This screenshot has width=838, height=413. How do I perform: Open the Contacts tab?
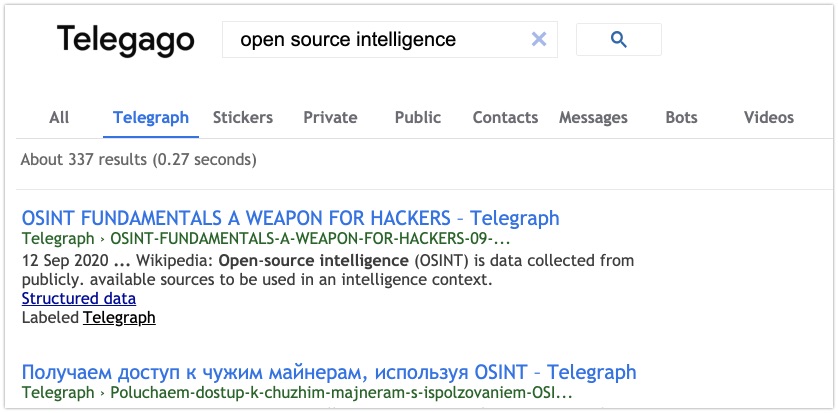tap(505, 117)
